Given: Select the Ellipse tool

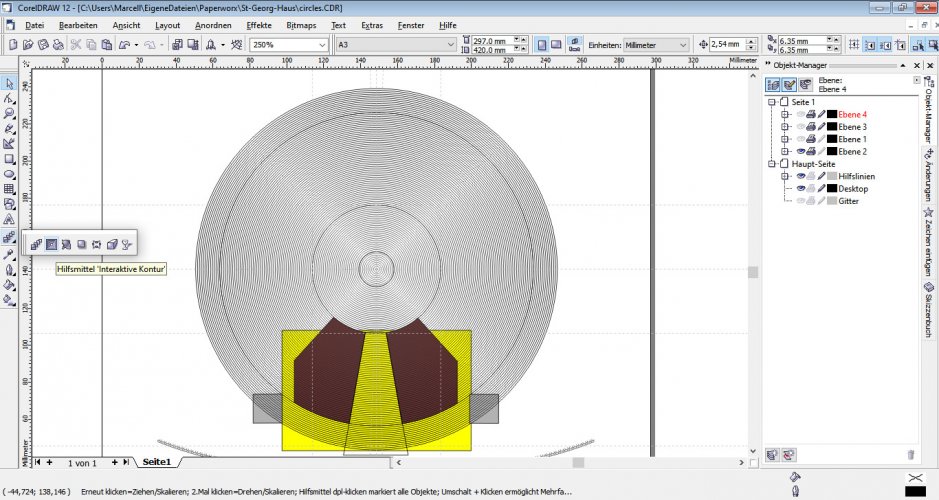Looking at the screenshot, I should coord(9,174).
